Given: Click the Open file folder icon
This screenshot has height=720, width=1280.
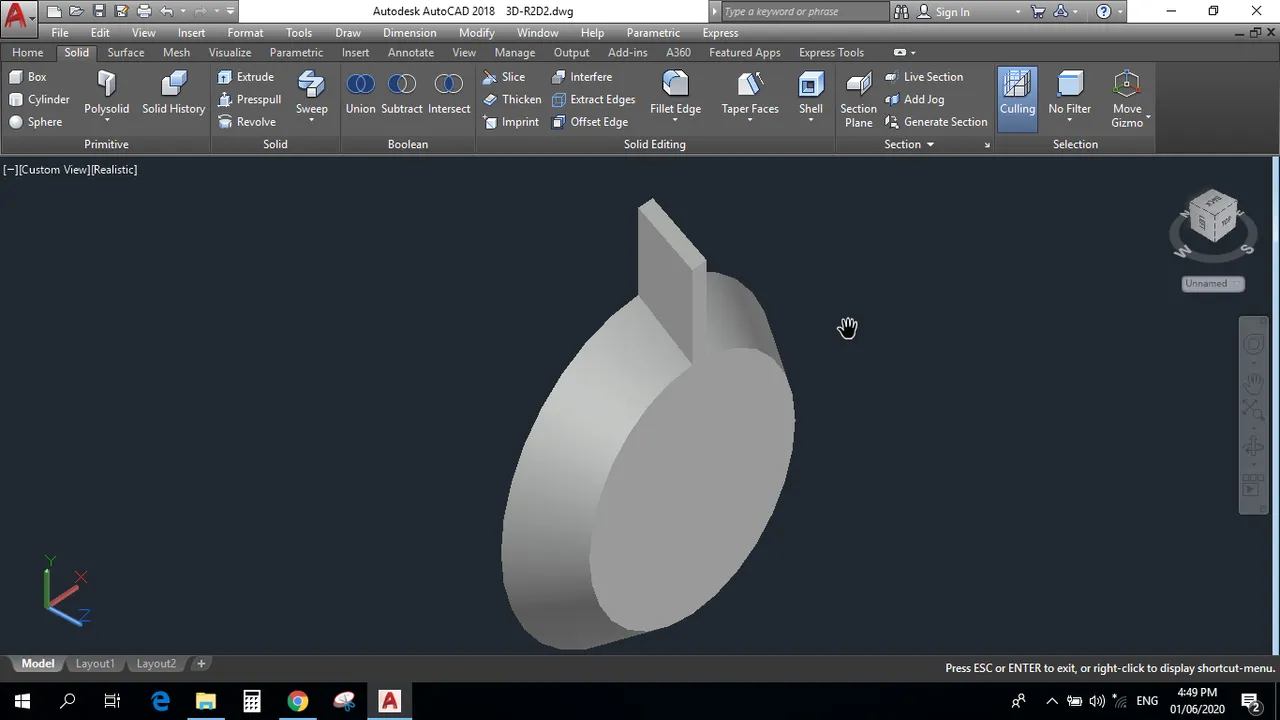Looking at the screenshot, I should point(77,12).
